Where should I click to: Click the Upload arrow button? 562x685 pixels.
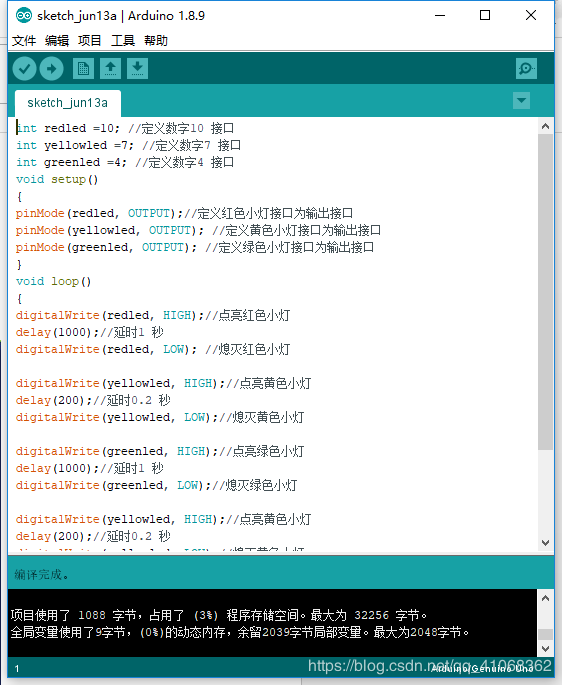point(52,69)
